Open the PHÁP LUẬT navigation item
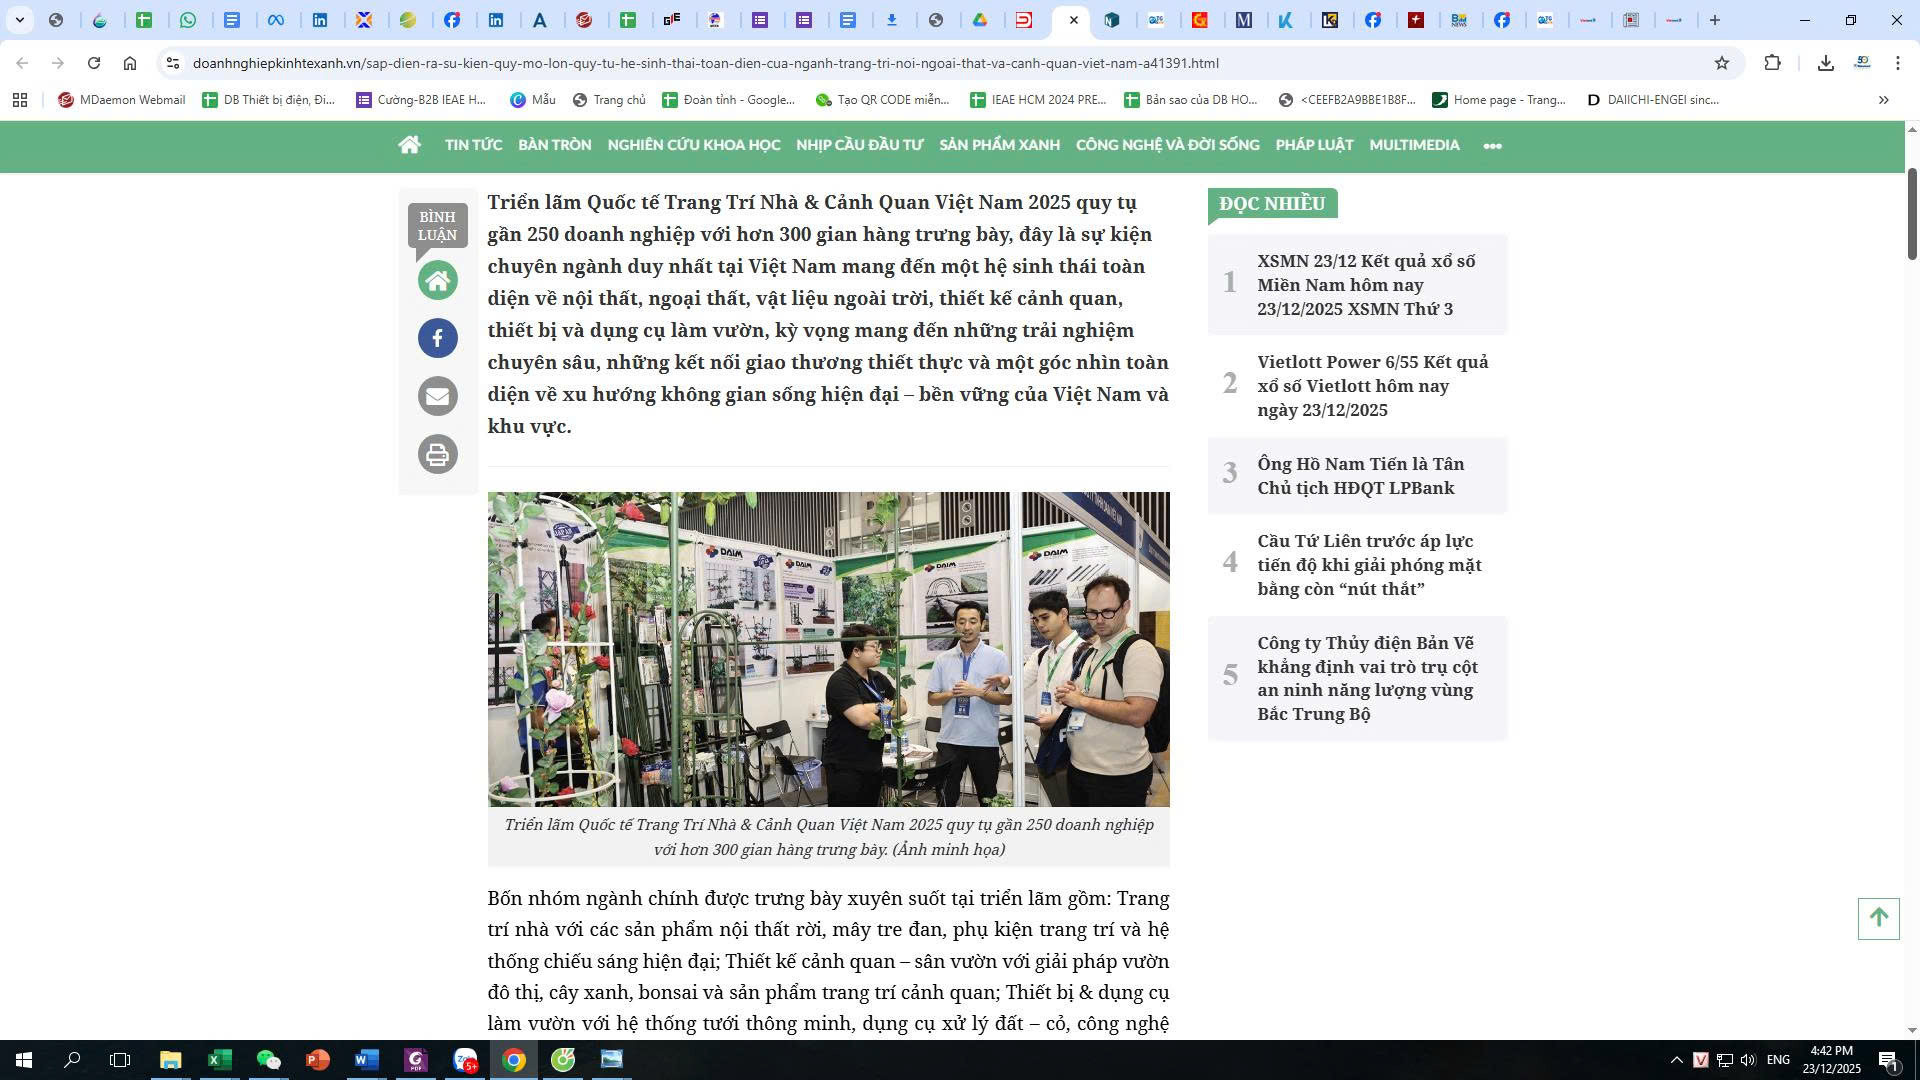 click(1313, 145)
